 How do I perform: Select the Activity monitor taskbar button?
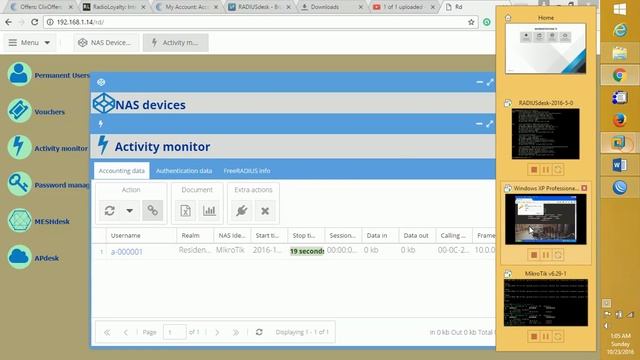[x=176, y=42]
